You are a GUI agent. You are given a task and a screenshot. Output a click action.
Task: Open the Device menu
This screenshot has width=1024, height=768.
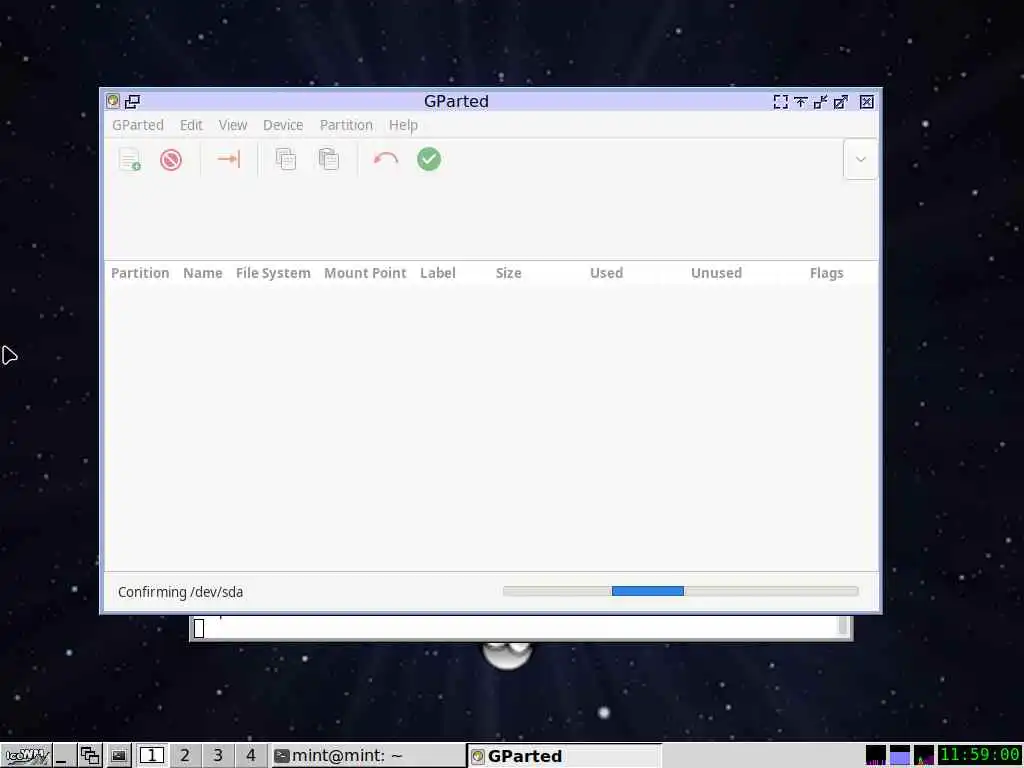(x=283, y=125)
